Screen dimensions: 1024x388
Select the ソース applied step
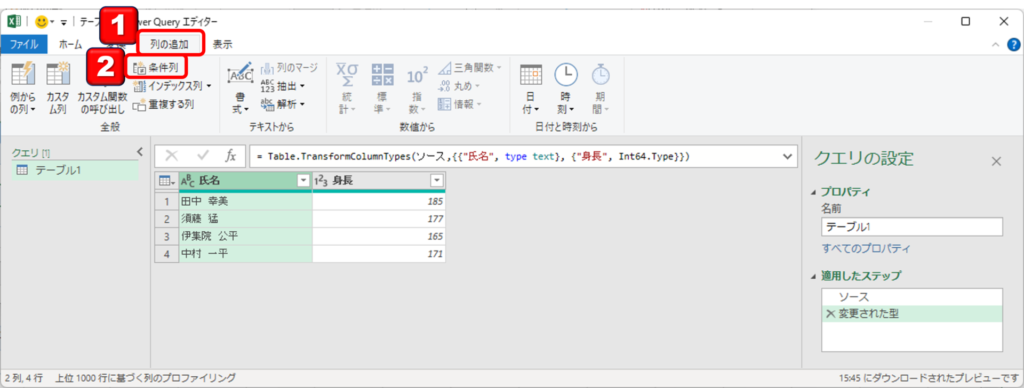click(x=912, y=297)
